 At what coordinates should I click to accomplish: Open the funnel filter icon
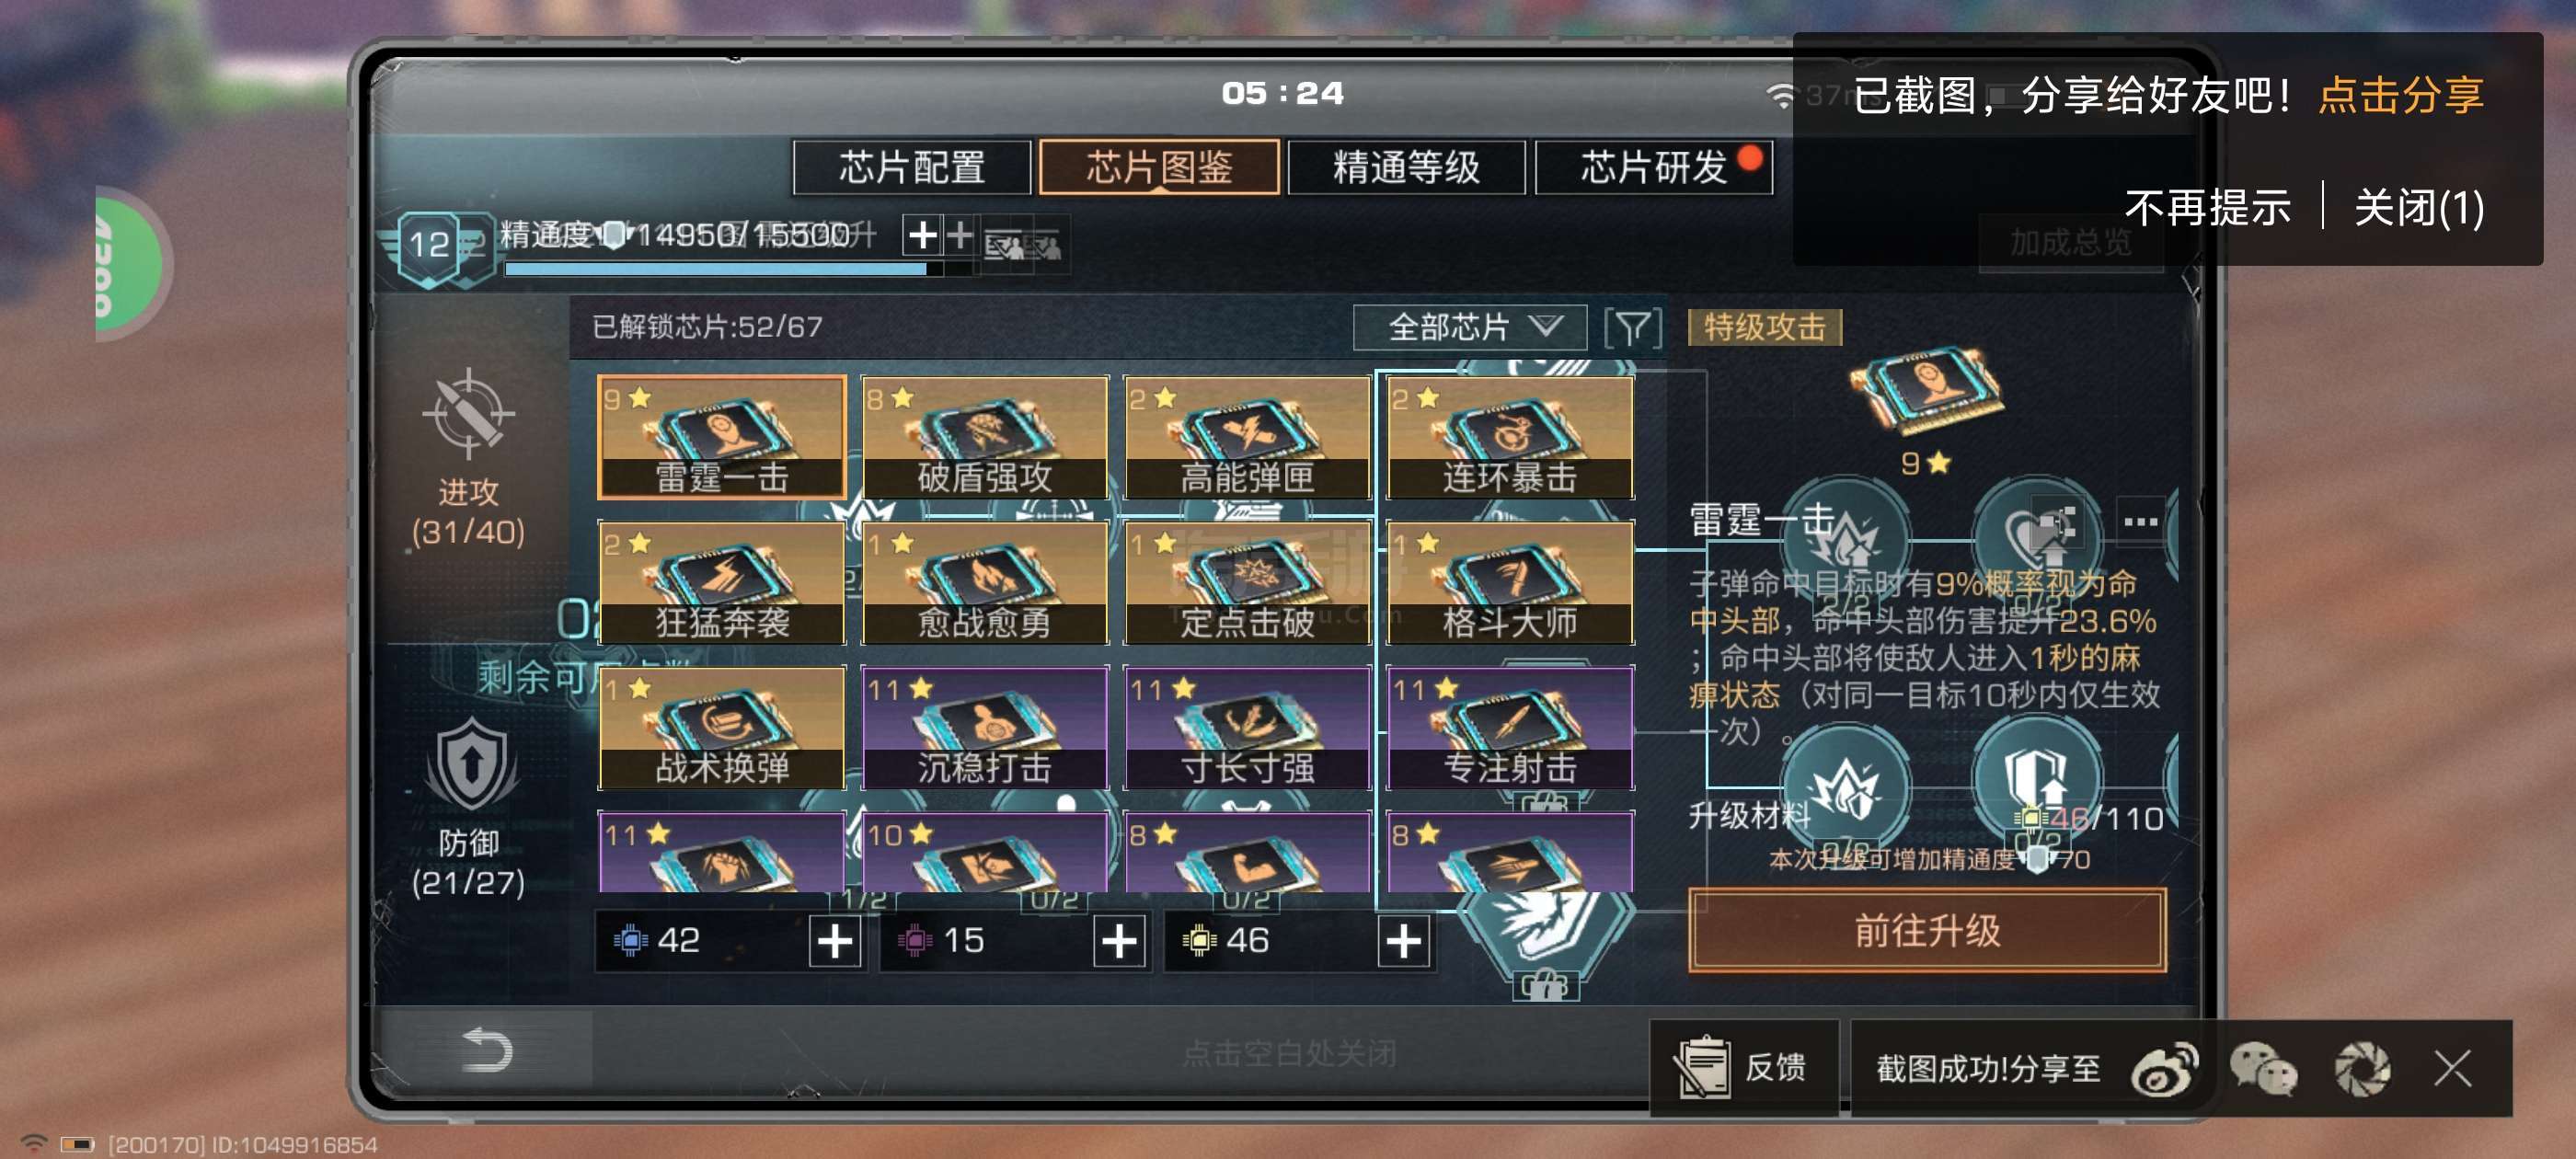(x=1632, y=327)
